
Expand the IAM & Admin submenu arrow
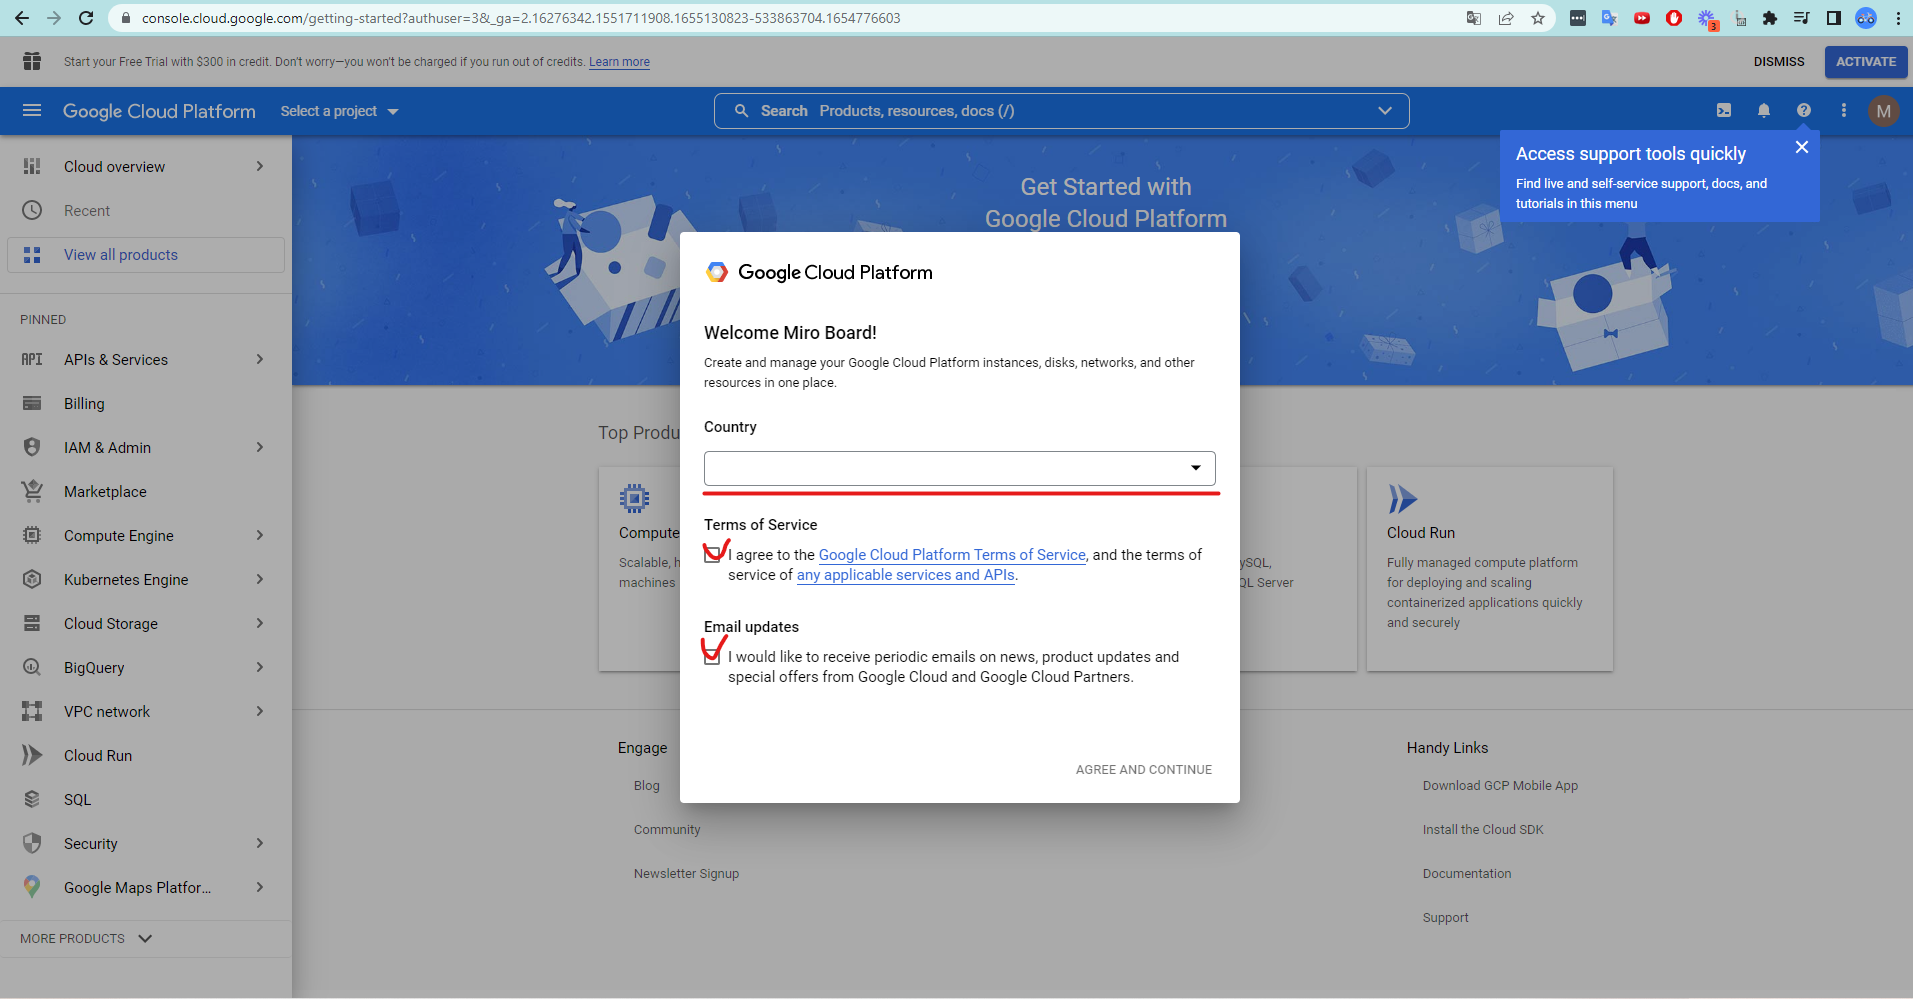(x=260, y=448)
